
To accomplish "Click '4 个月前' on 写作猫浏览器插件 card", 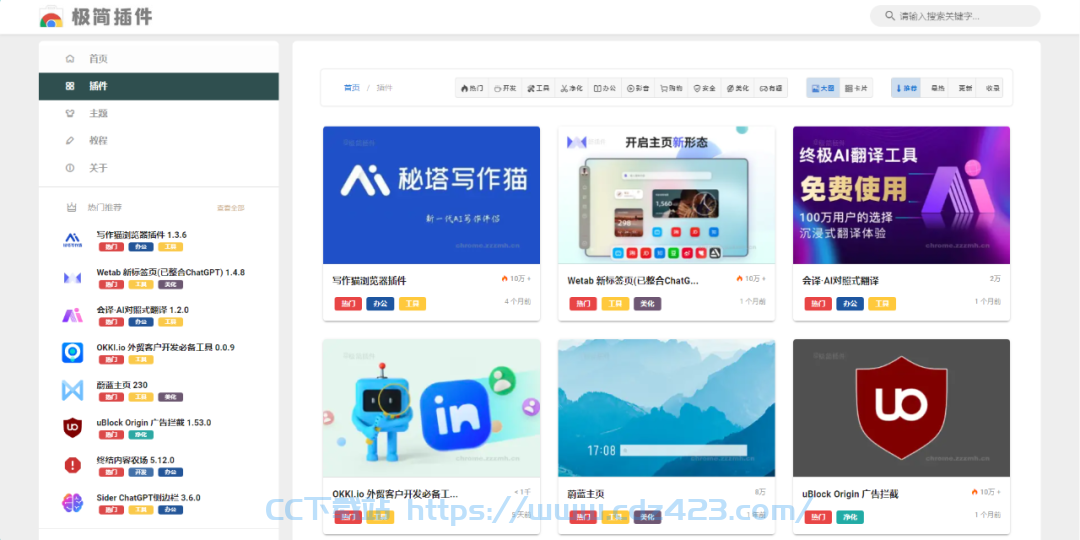I will pyautogui.click(x=517, y=302).
